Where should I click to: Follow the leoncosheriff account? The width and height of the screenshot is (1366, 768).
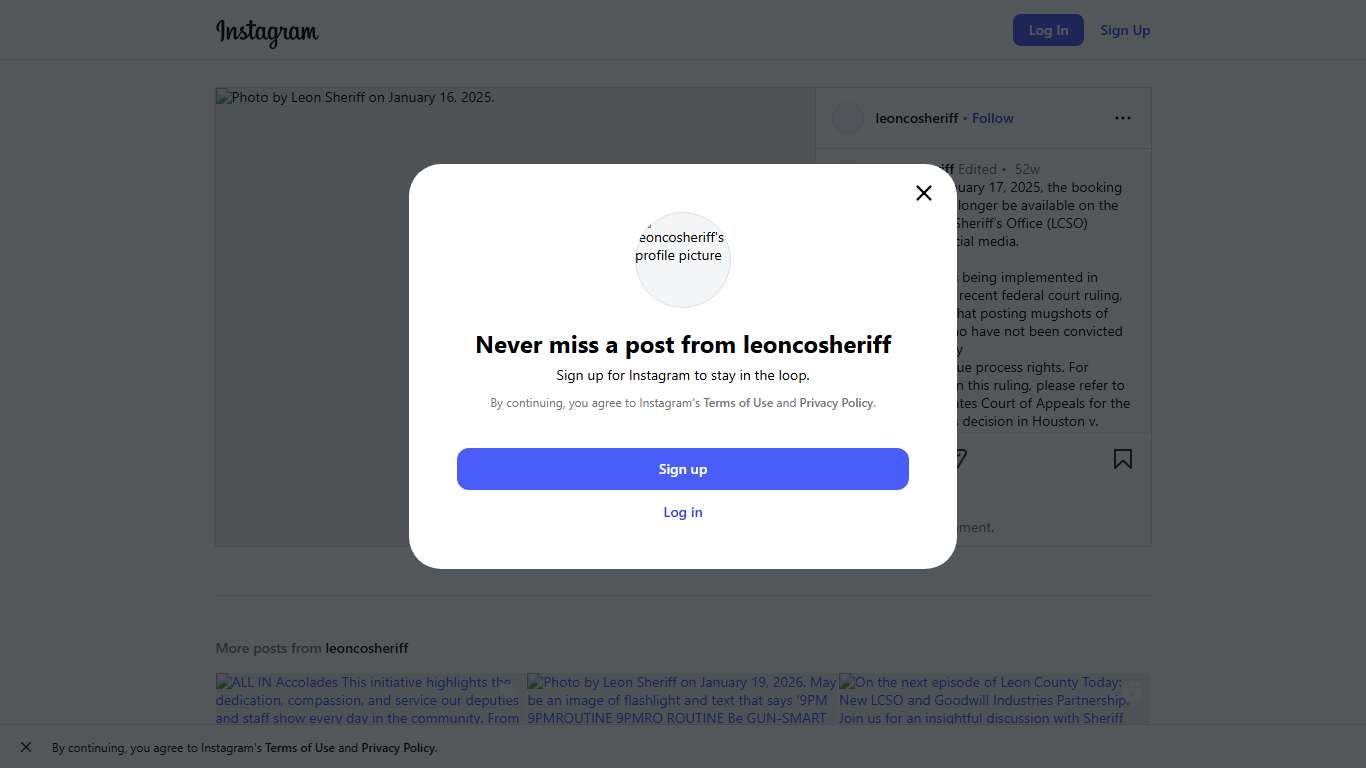pyautogui.click(x=993, y=118)
